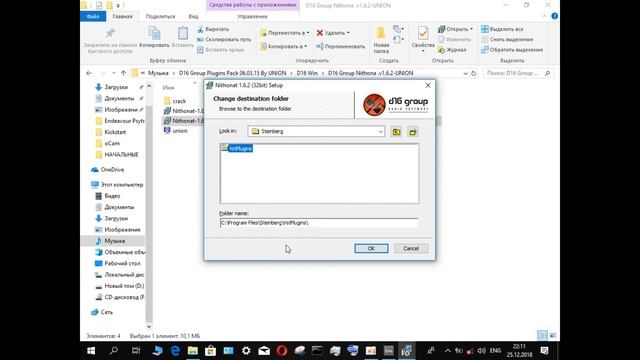Screen dimensions: 640x360
Task: Open the notification center icon
Action: pyautogui.click(x=544, y=351)
